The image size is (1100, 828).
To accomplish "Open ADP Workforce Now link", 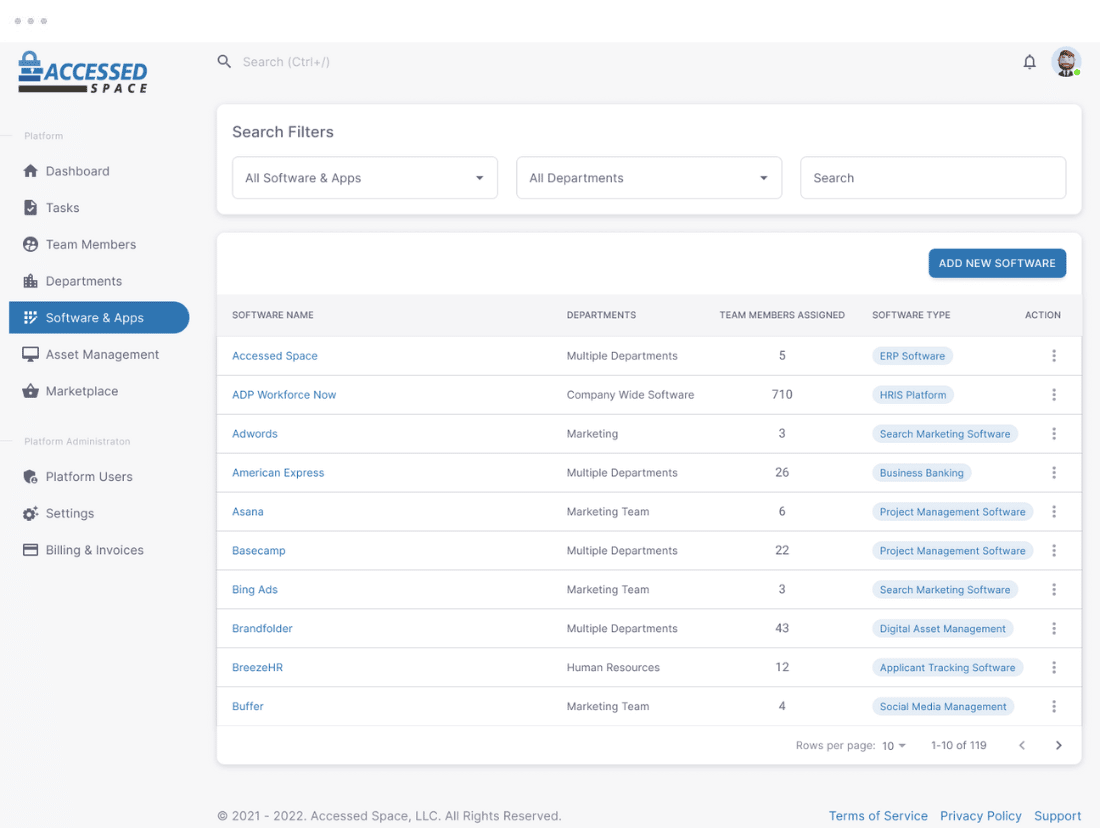I will pos(284,395).
